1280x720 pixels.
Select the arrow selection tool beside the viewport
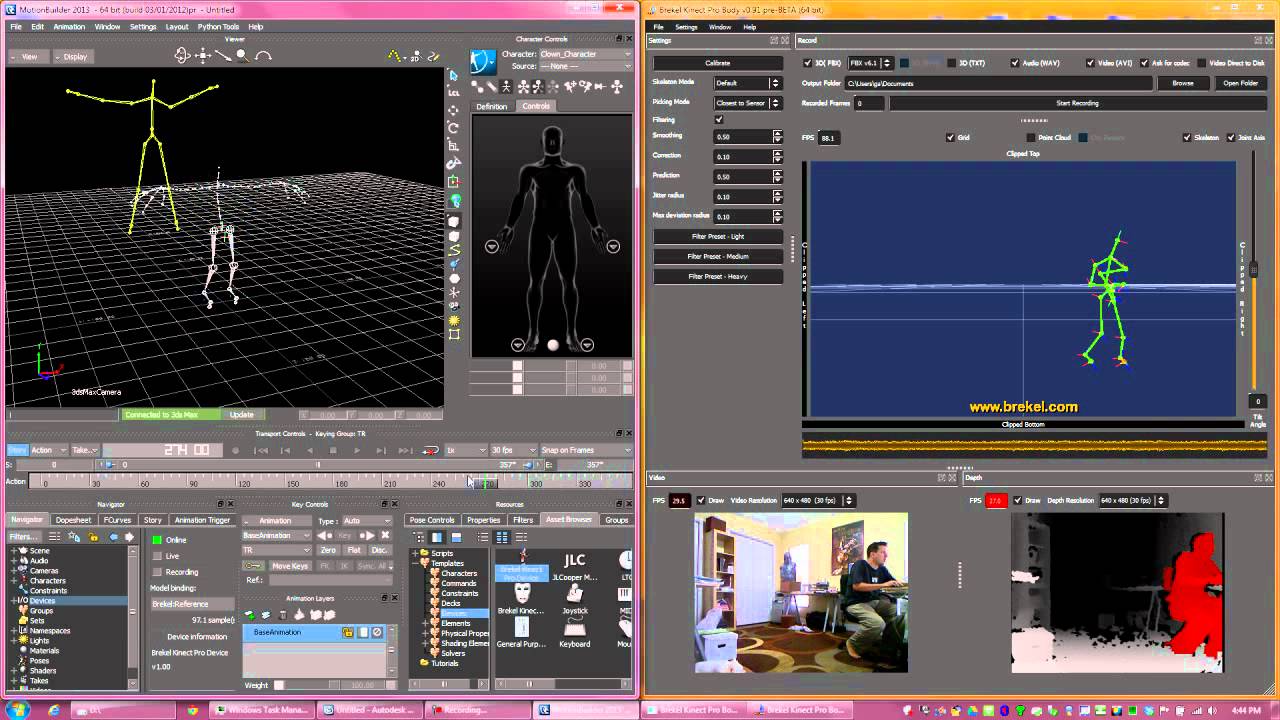point(454,75)
